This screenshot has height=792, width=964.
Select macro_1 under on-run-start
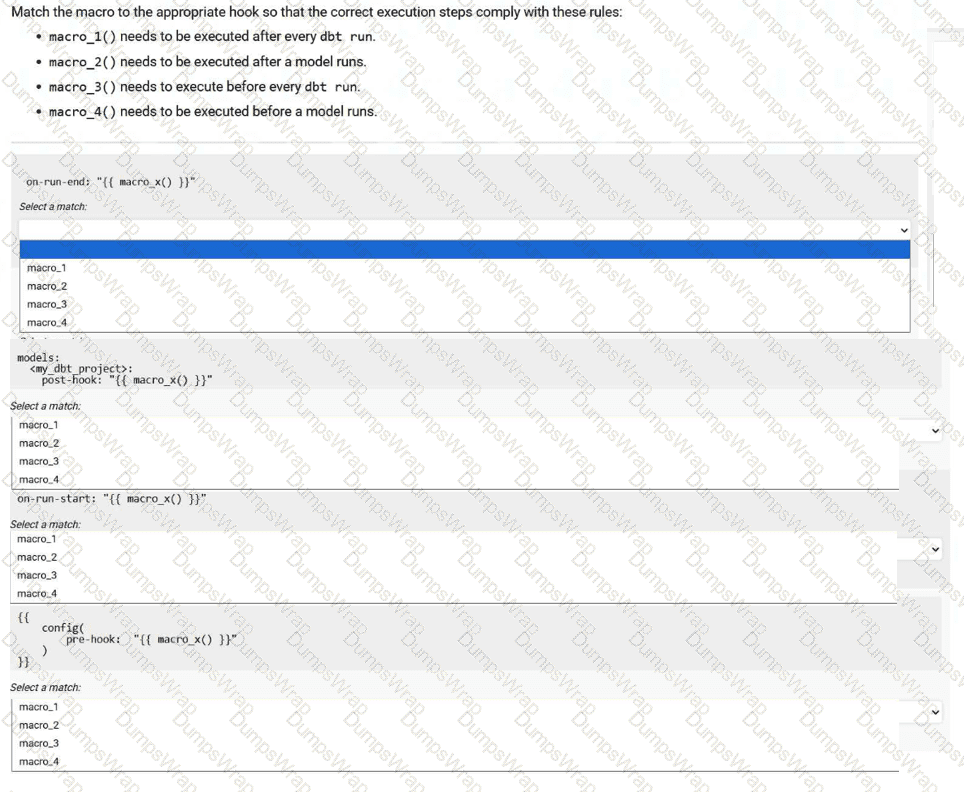click(37, 539)
